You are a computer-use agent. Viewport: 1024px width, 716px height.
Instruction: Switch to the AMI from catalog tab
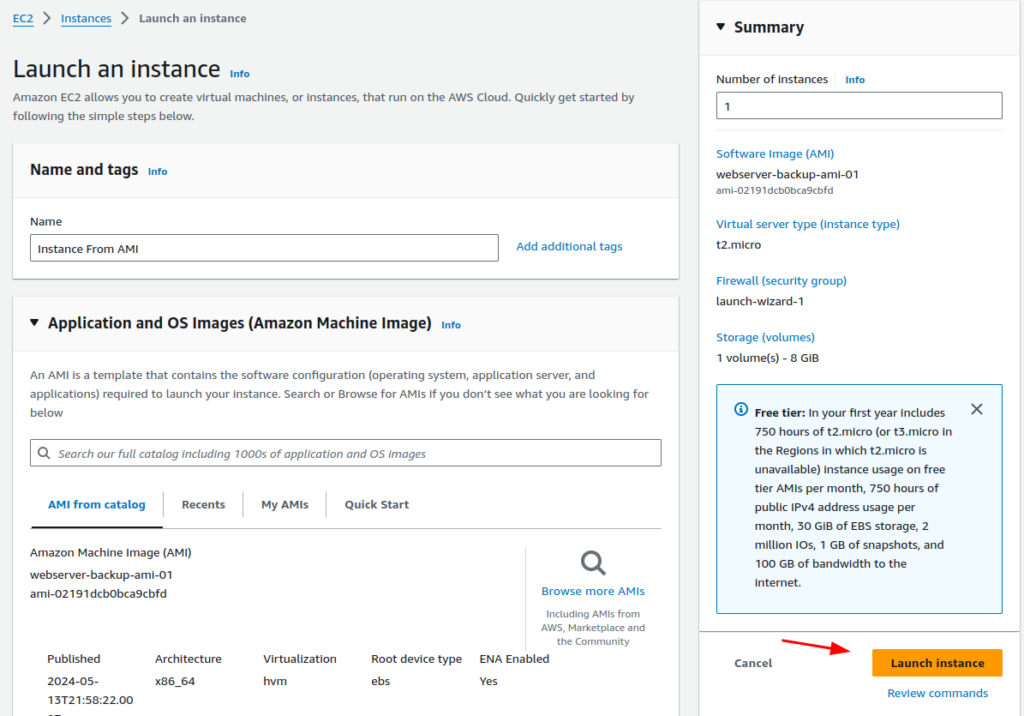click(97, 504)
